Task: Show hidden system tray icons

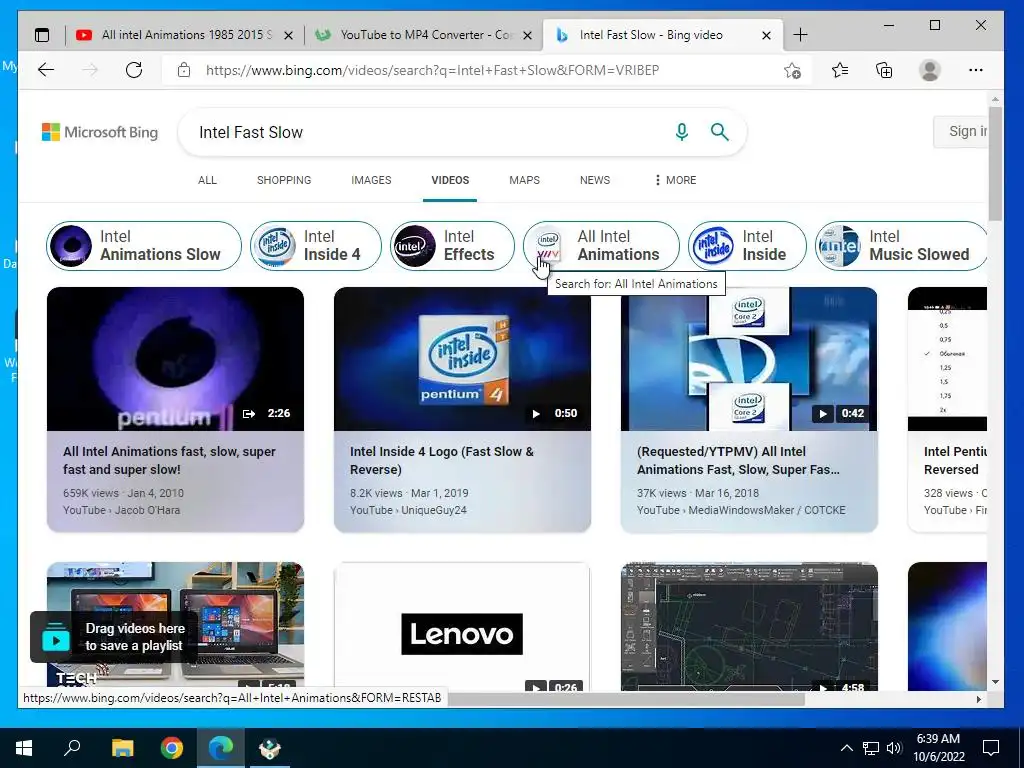Action: pyautogui.click(x=846, y=748)
